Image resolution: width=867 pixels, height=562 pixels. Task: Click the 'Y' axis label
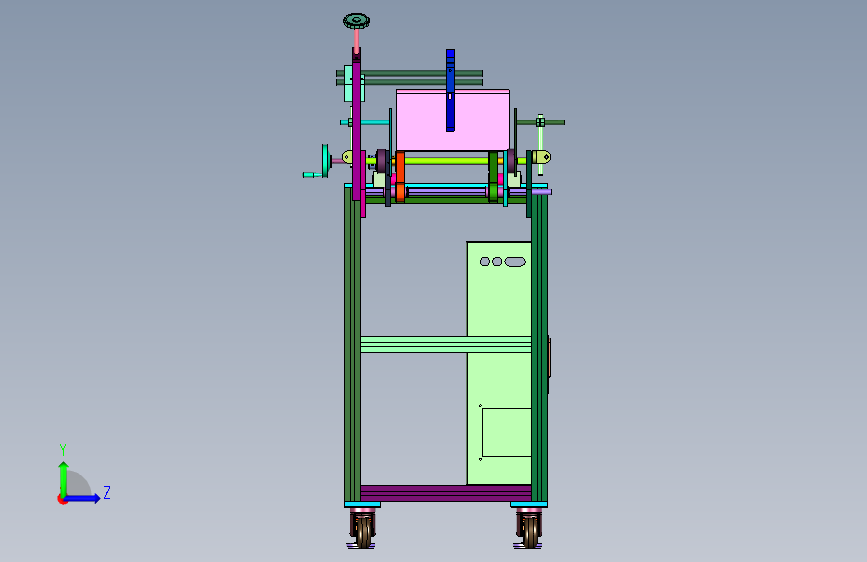[x=63, y=450]
